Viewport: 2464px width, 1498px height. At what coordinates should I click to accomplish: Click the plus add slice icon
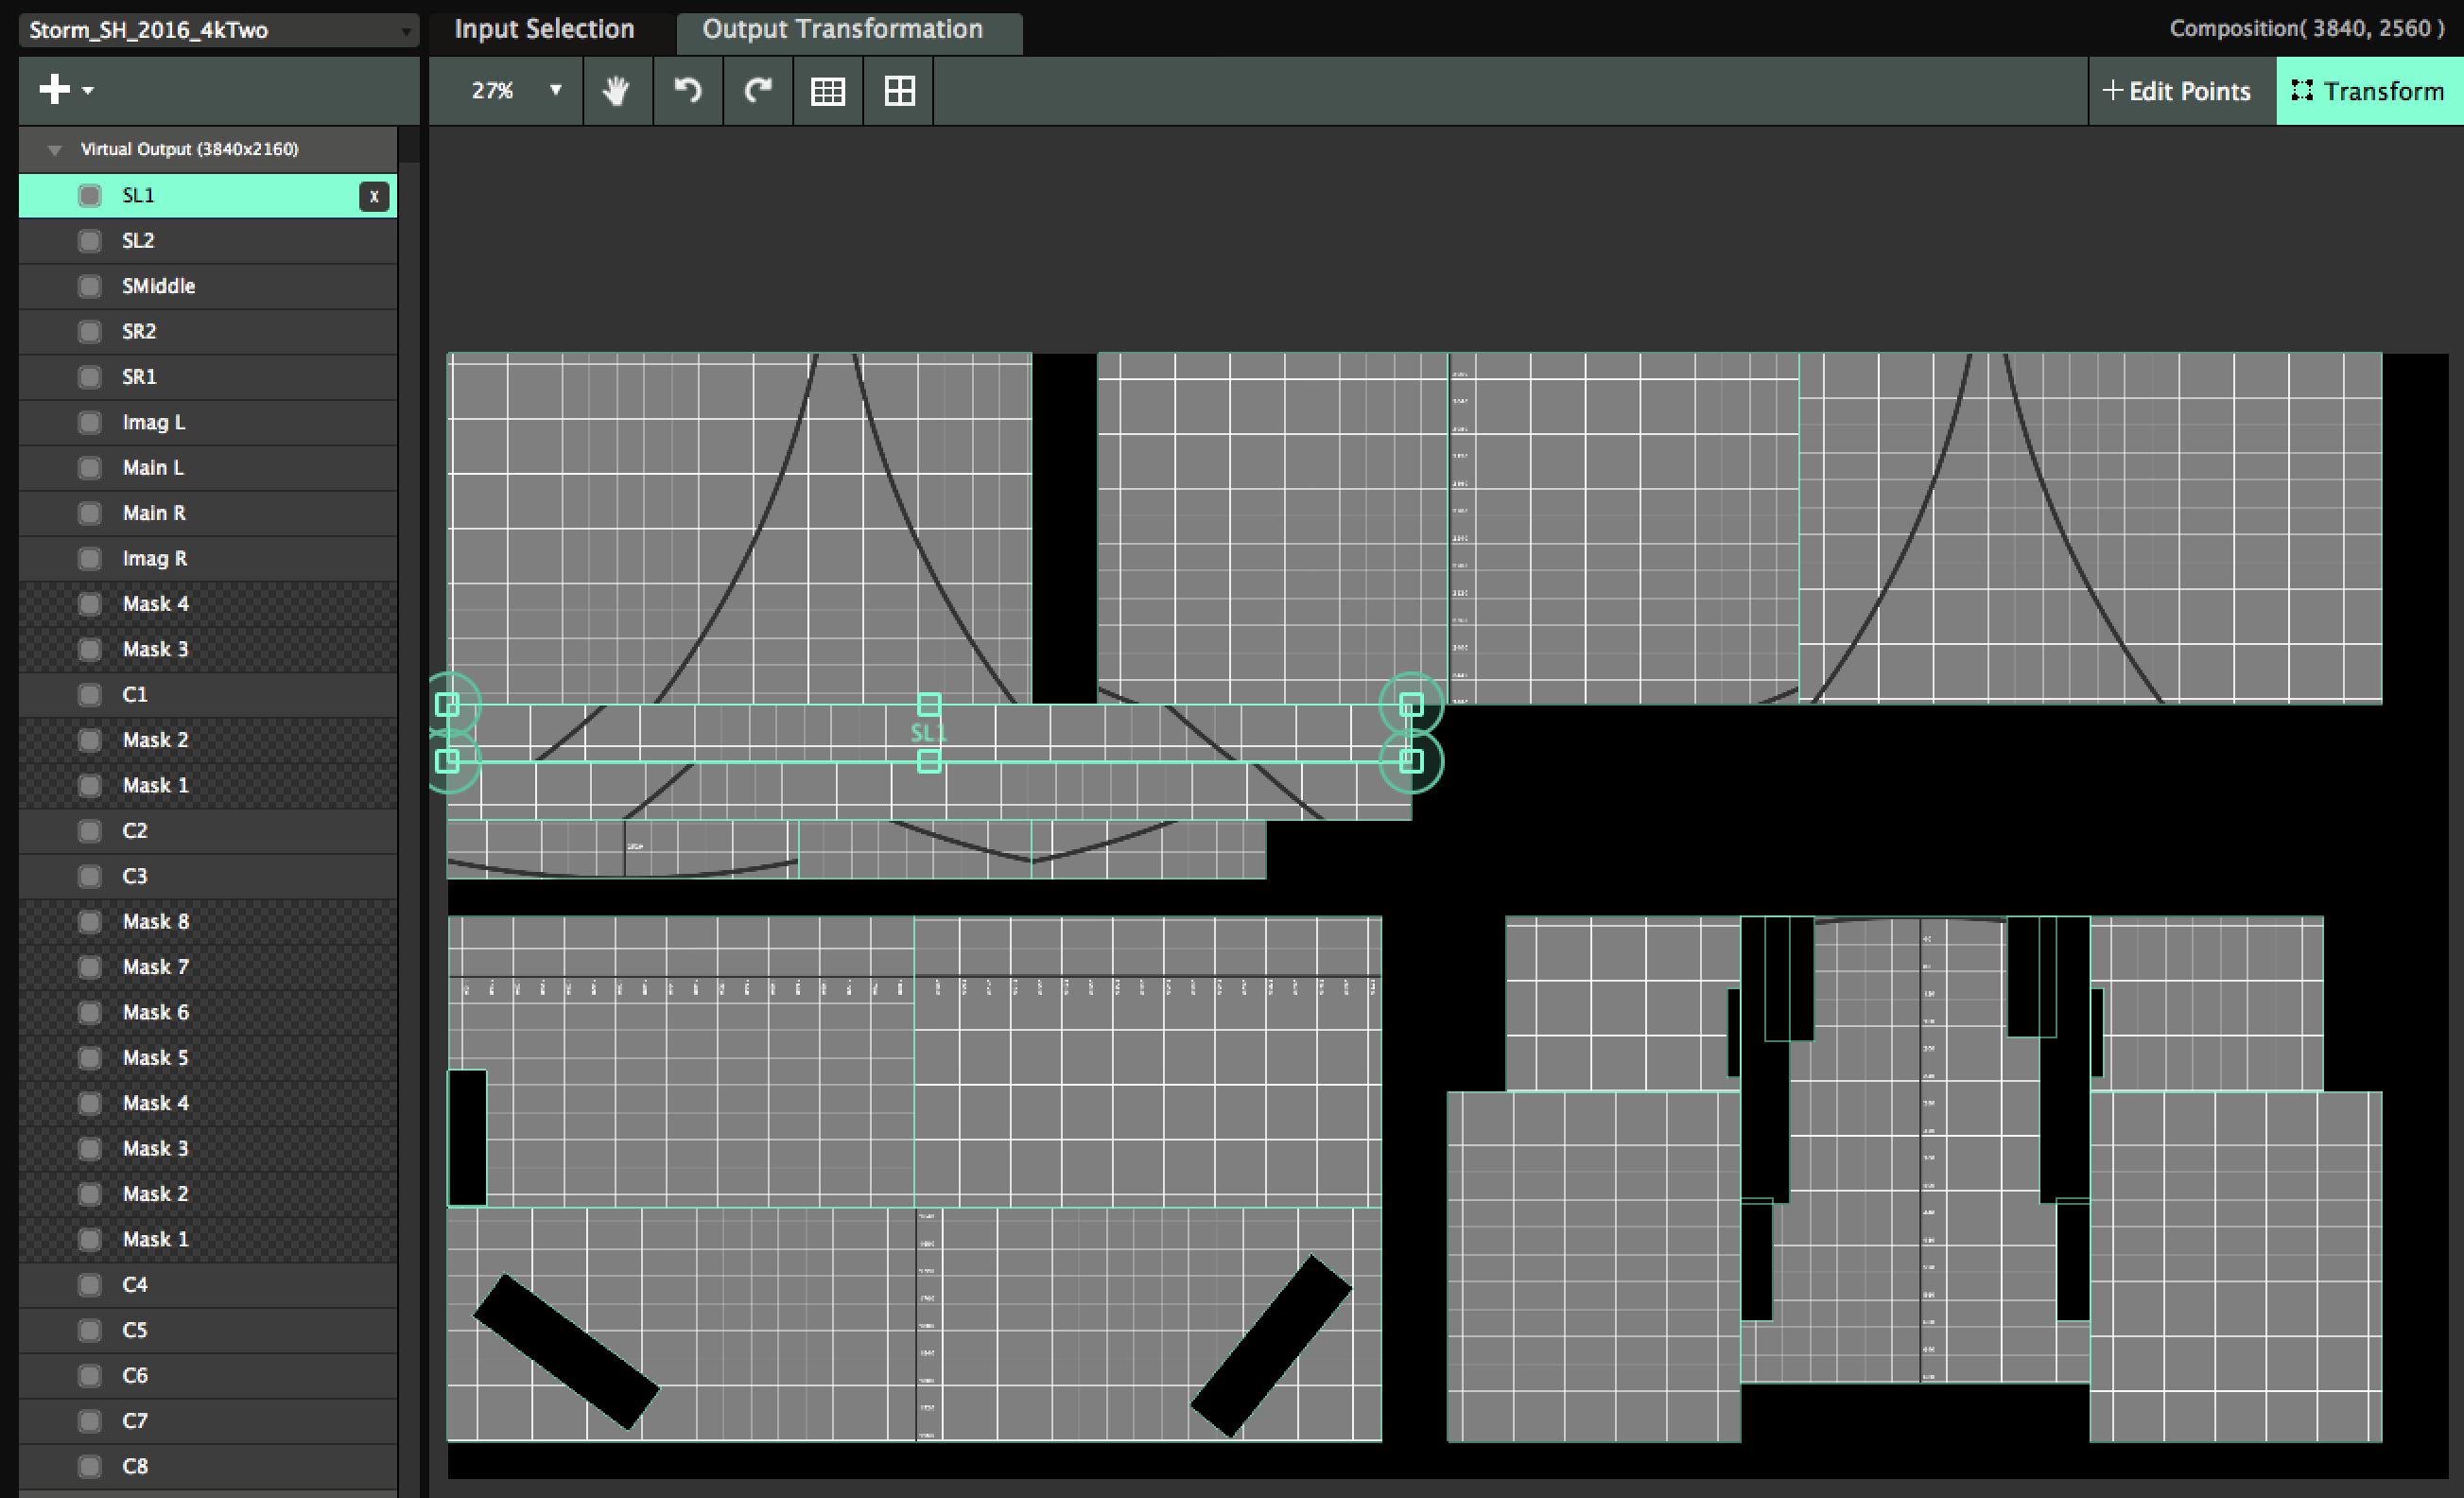pos(55,89)
